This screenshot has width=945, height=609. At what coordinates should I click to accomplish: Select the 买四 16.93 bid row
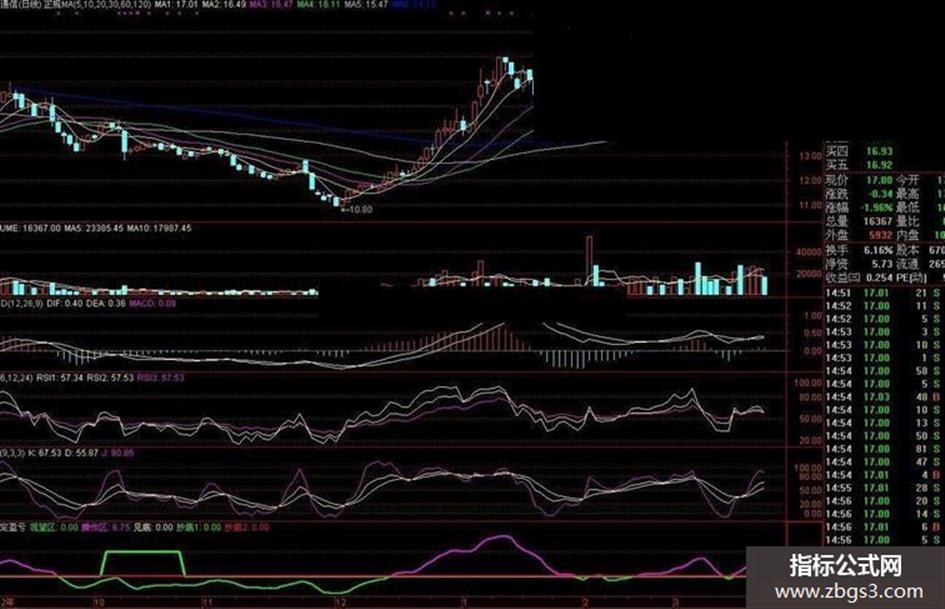pos(859,151)
